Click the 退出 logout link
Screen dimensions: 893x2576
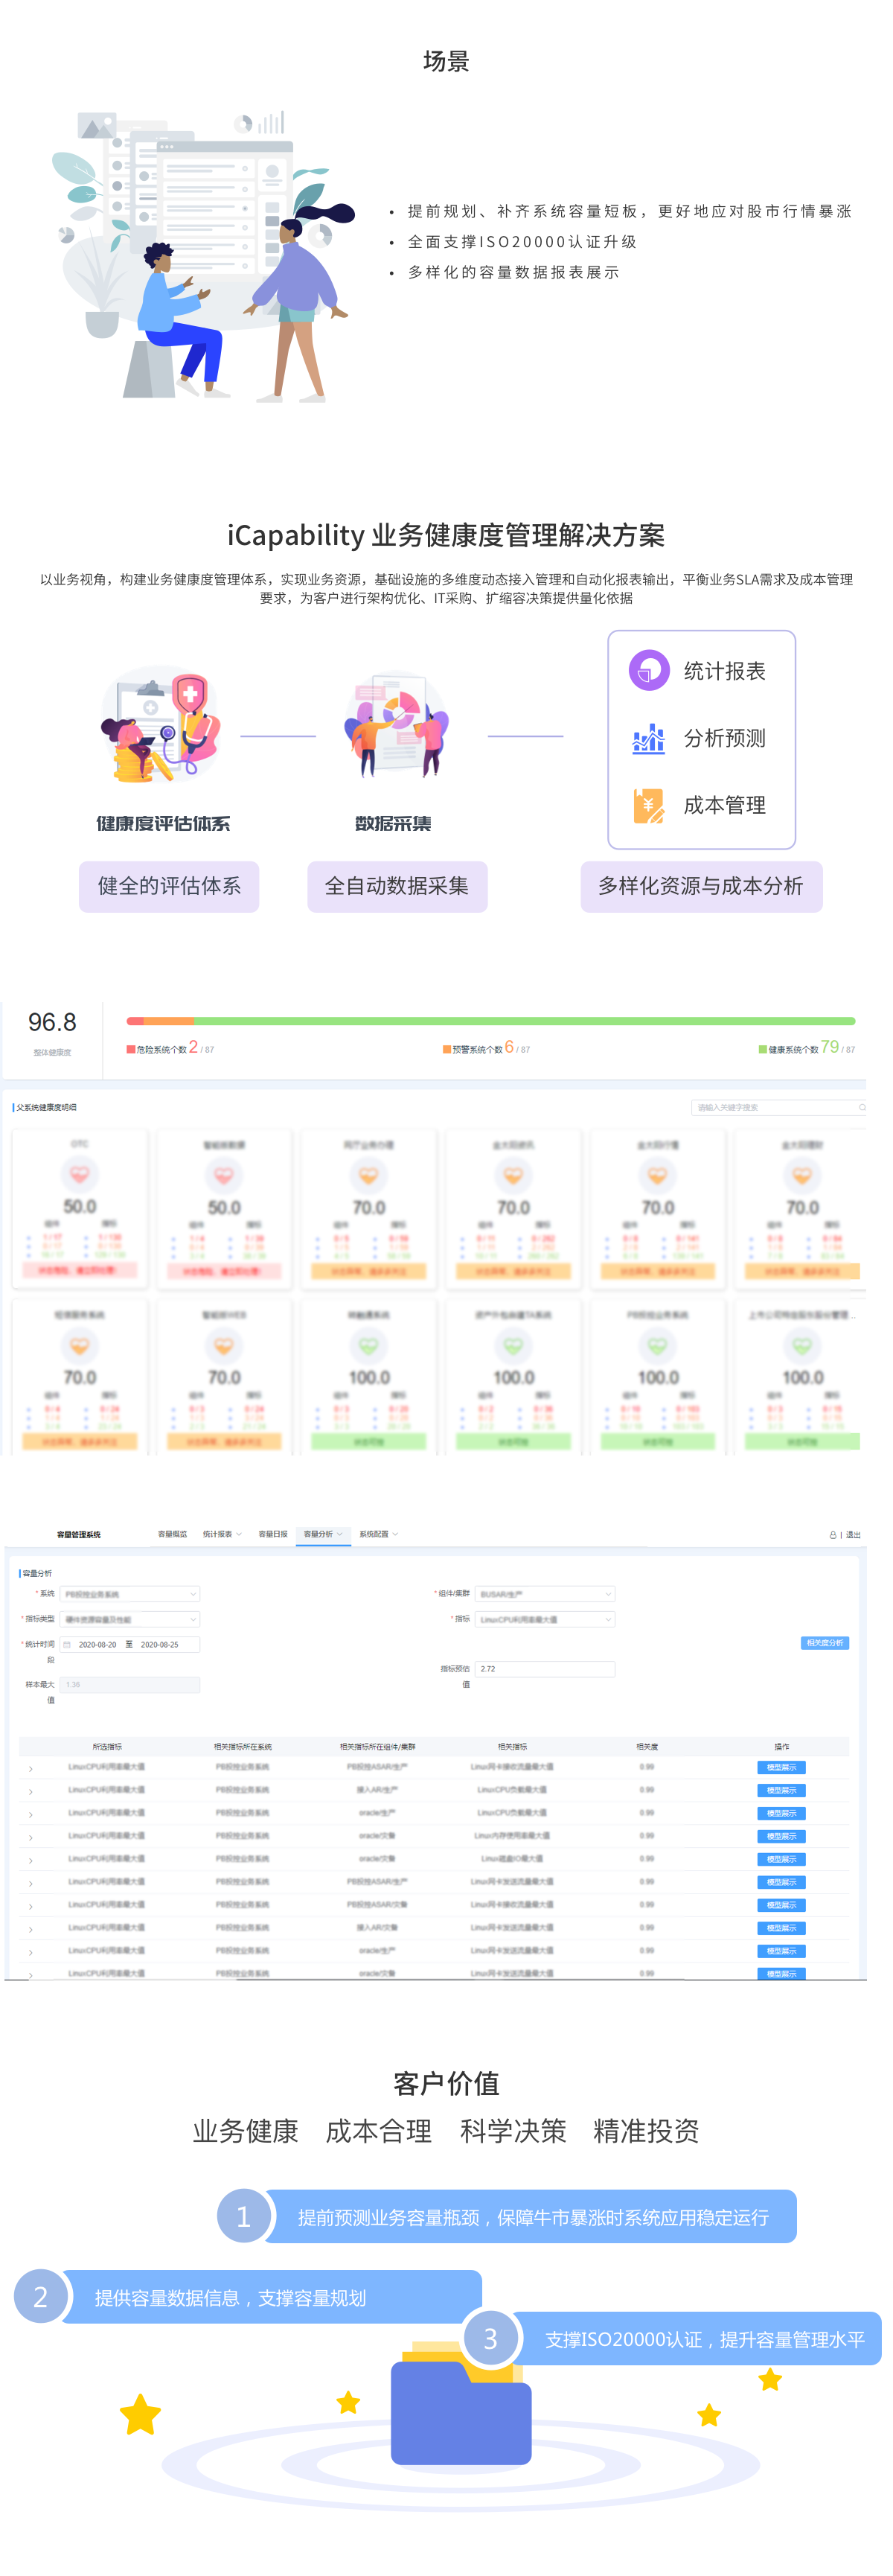[x=853, y=1535]
